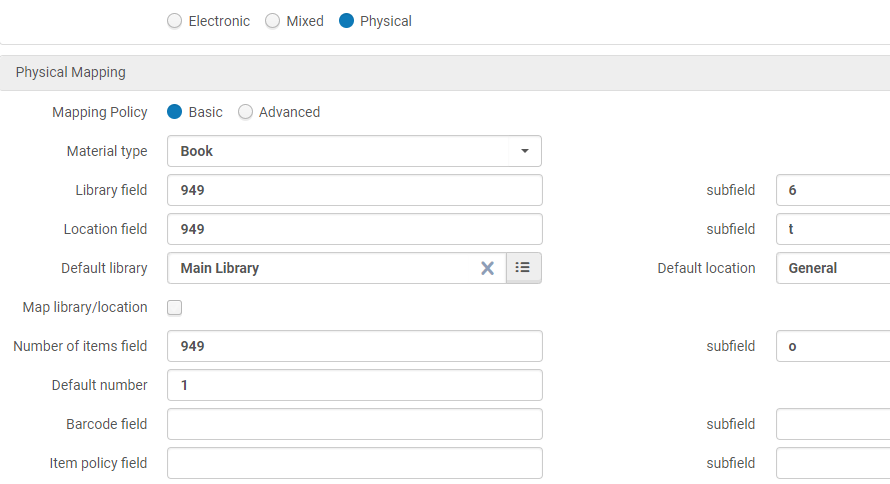Click into the Barcode field input
The image size is (890, 484).
354,424
